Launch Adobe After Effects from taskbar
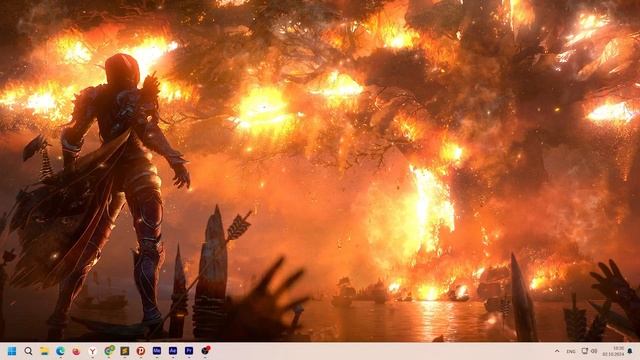Screen dimensions: 640x360 [173, 351]
